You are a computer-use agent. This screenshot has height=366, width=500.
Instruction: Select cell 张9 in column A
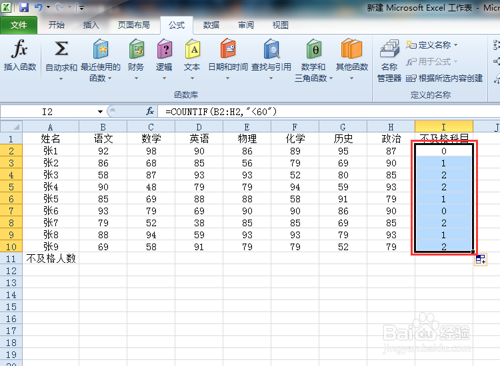(x=51, y=247)
